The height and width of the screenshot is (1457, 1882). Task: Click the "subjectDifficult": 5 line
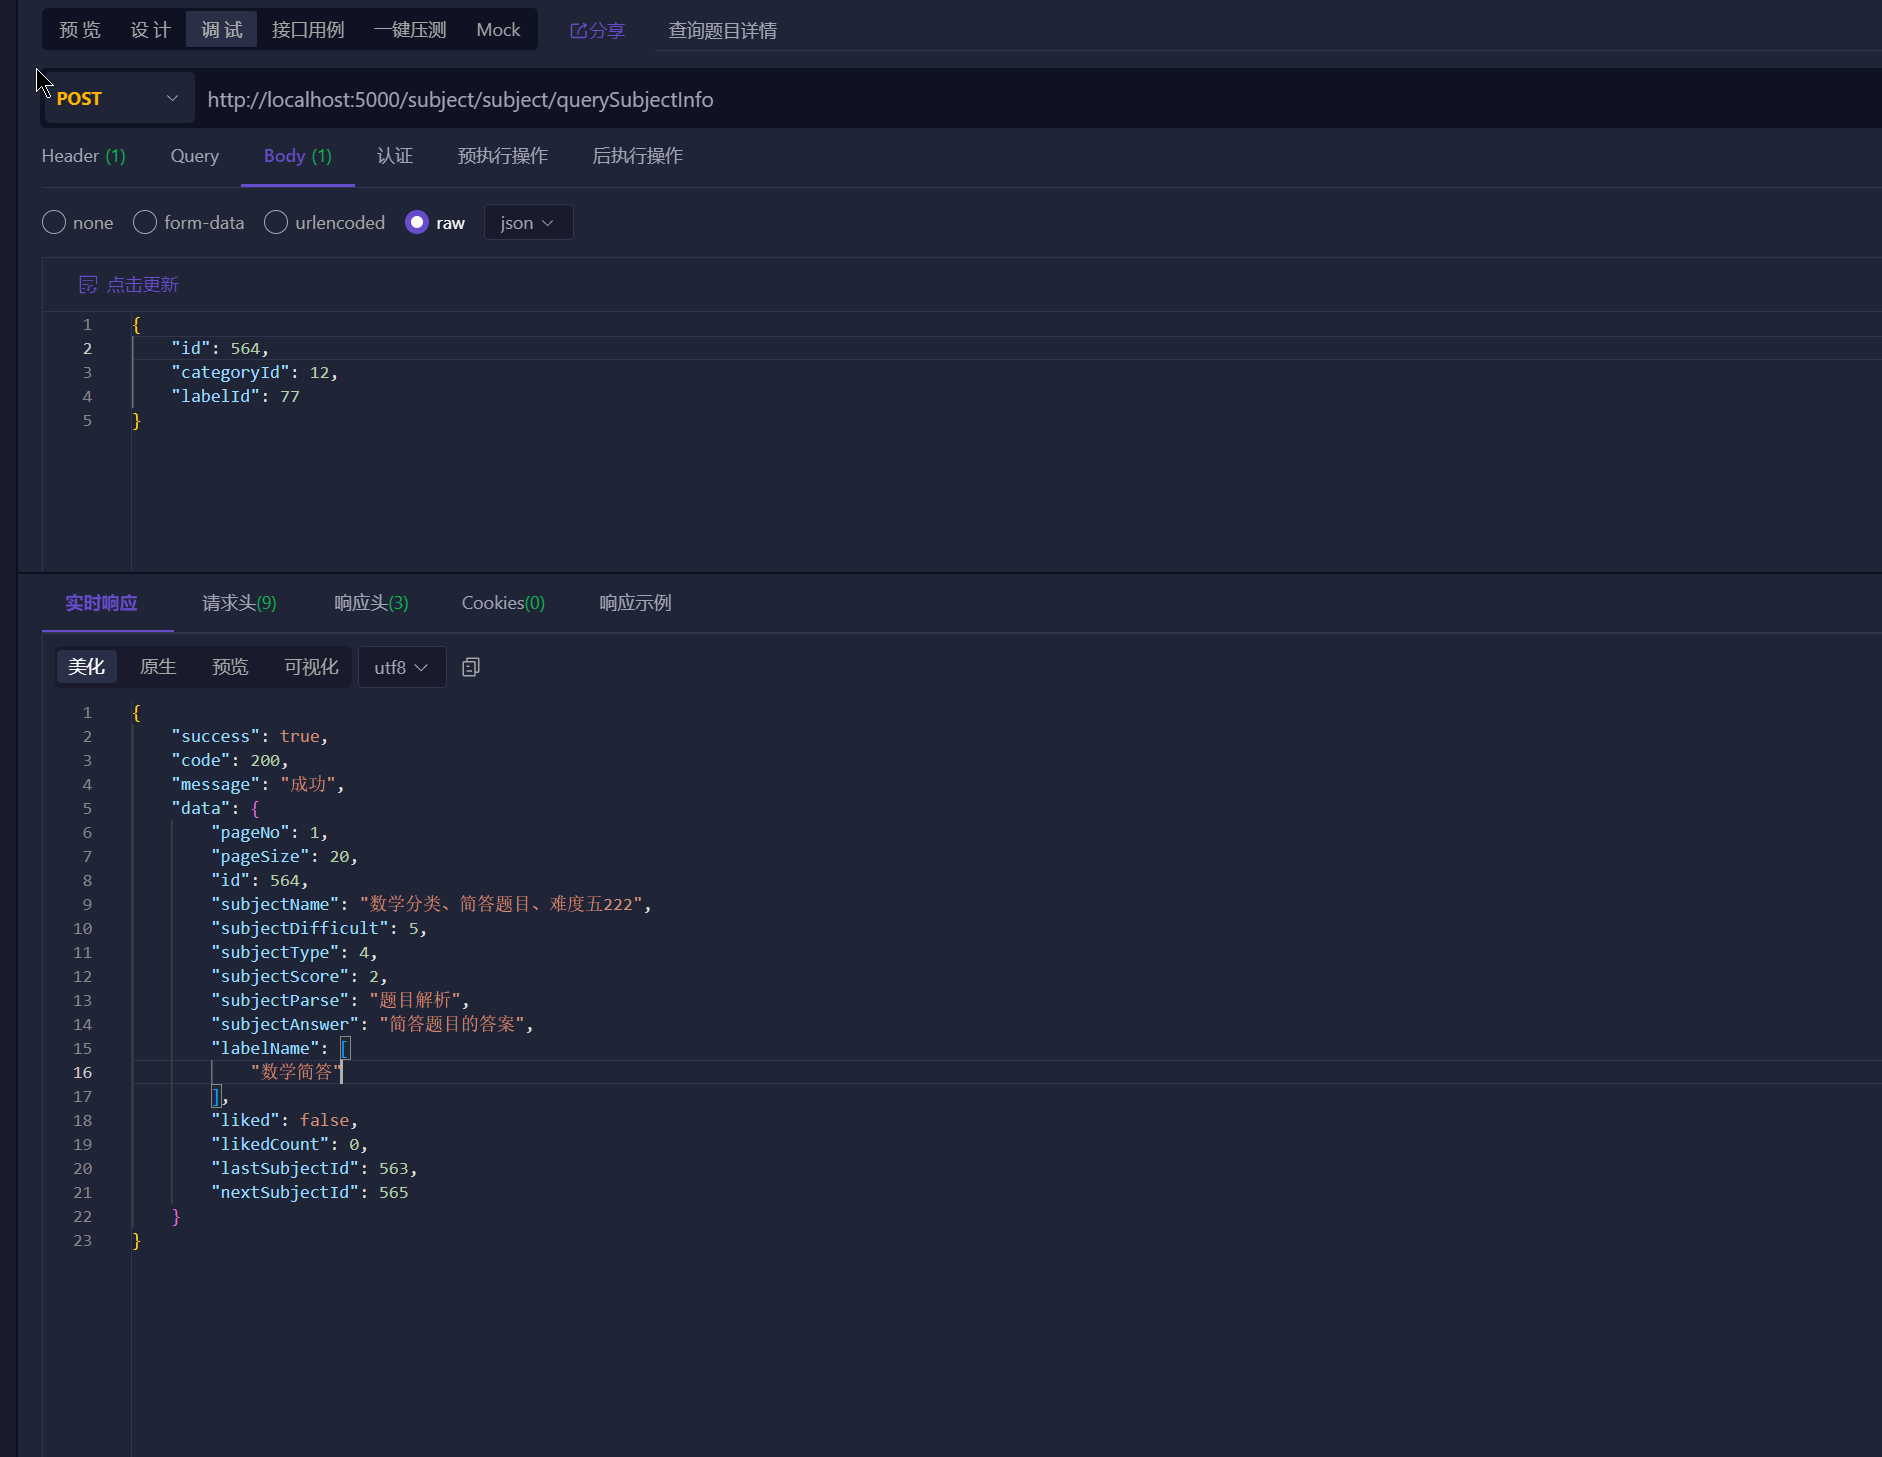point(319,928)
